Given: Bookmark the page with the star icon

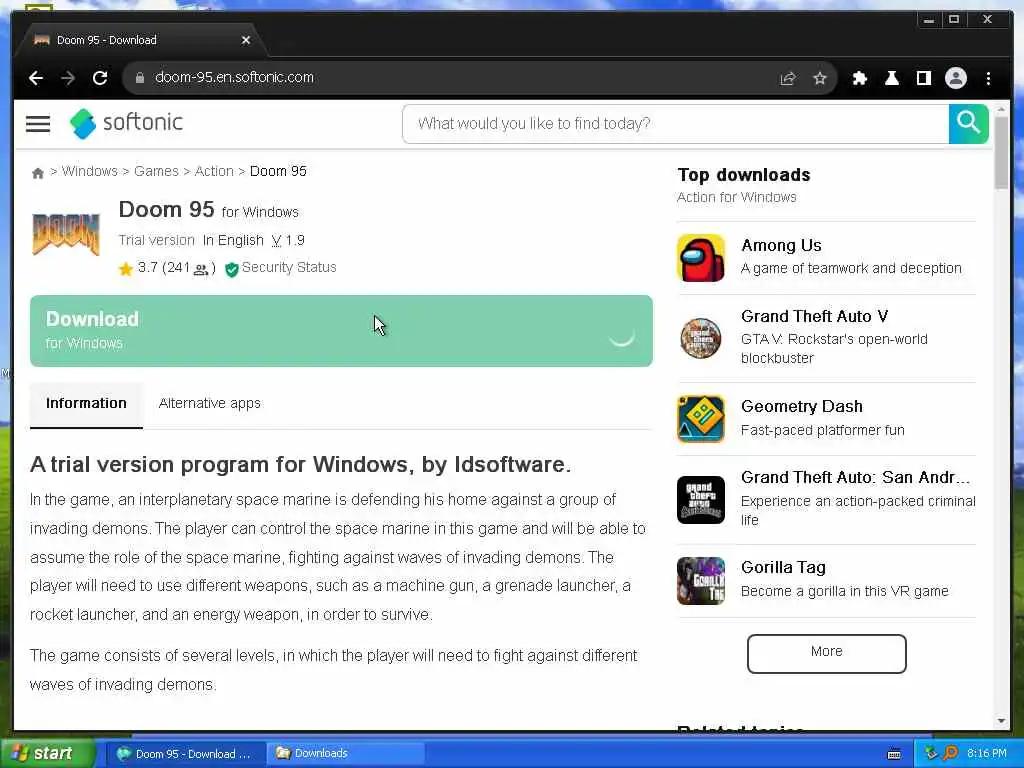Looking at the screenshot, I should [820, 78].
